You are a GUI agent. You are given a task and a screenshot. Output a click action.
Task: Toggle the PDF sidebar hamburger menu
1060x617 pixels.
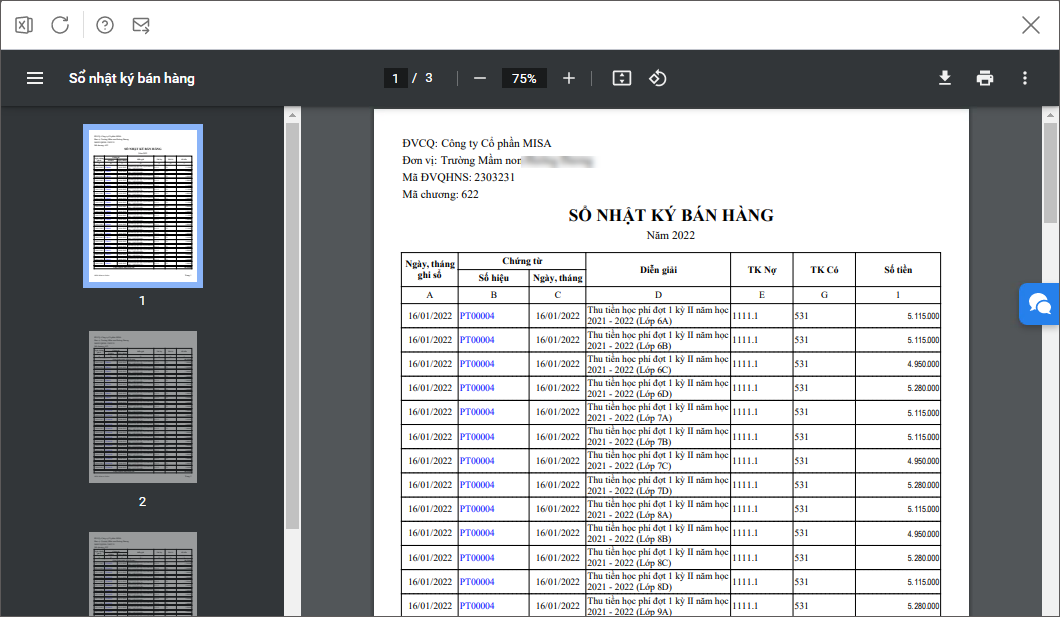pos(35,78)
